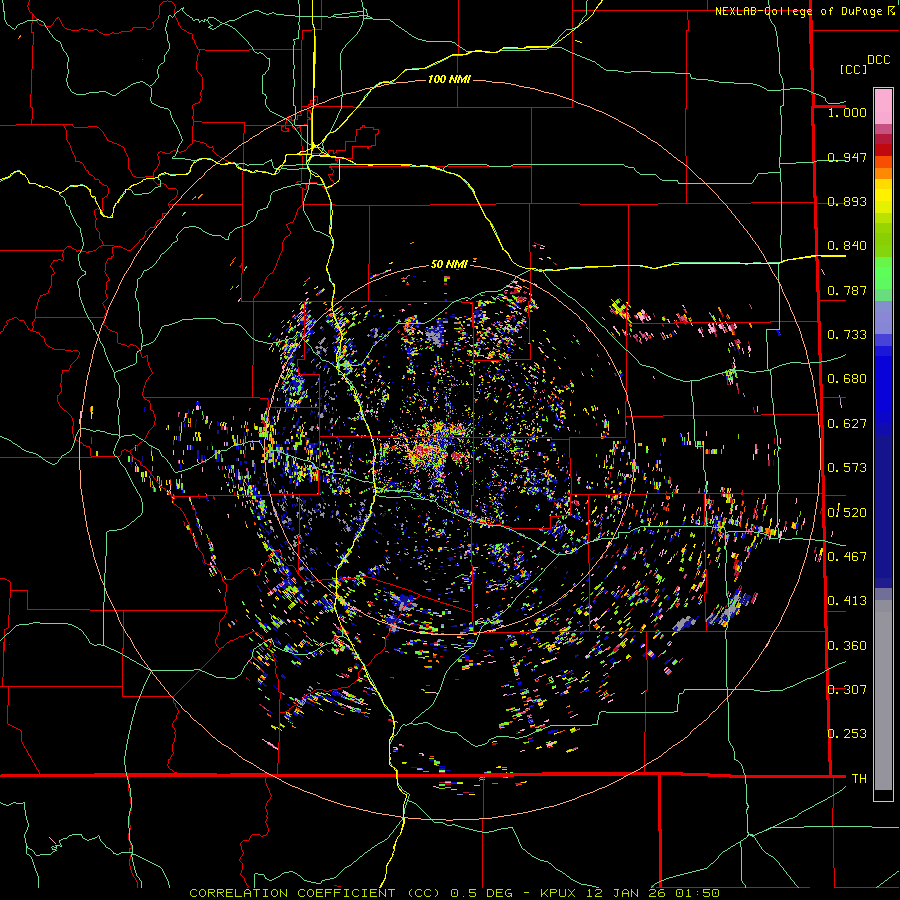Click the 0.307 legend value
Viewport: 900px width, 900px height.
pyautogui.click(x=847, y=690)
